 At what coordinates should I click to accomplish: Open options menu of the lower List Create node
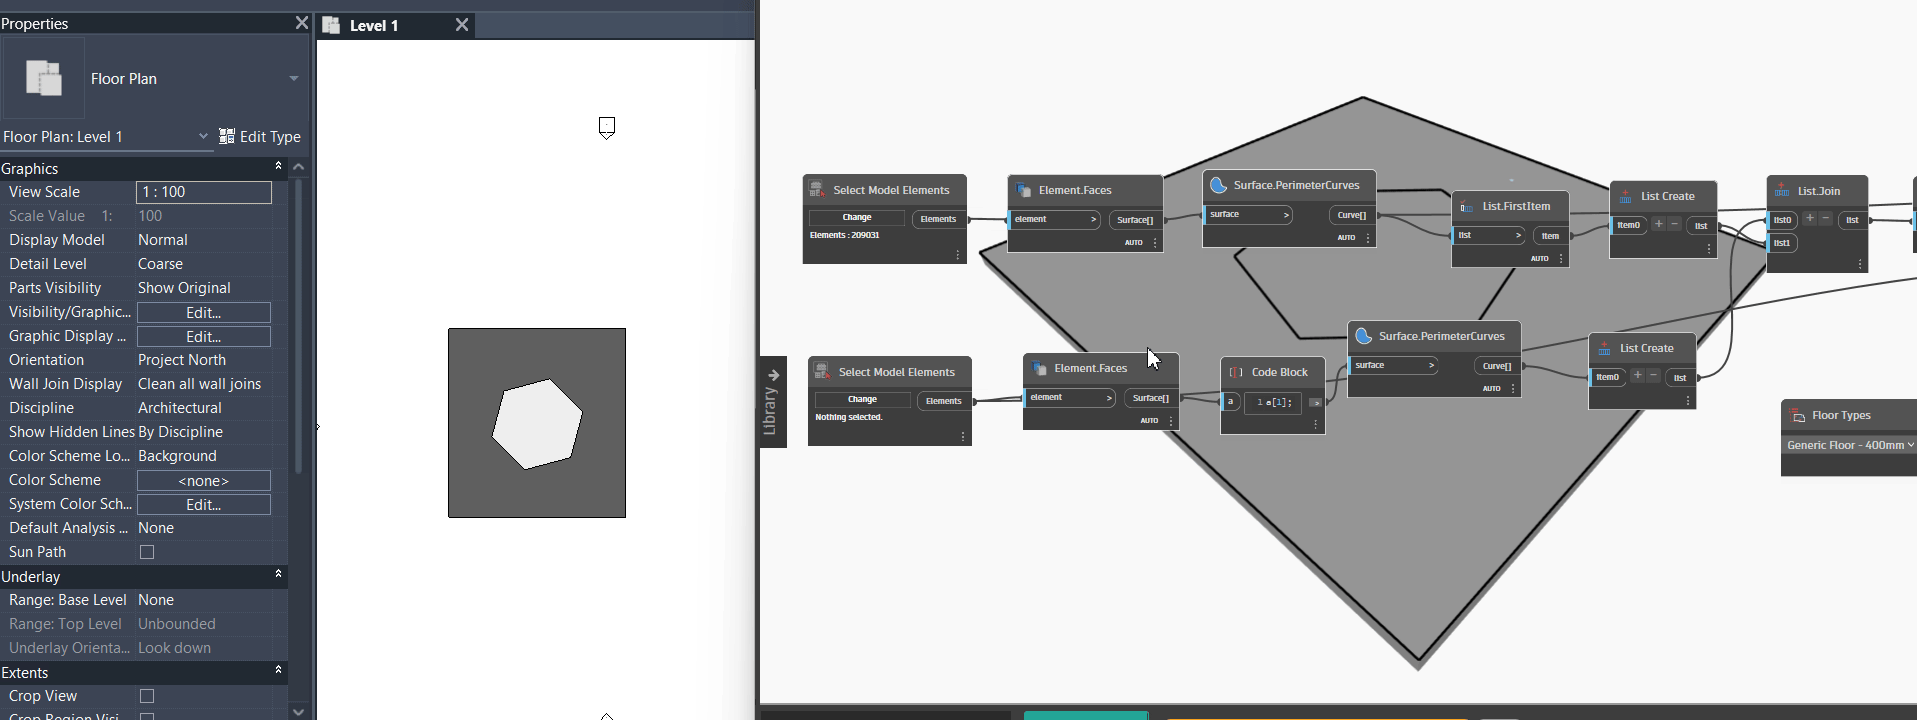(1687, 400)
